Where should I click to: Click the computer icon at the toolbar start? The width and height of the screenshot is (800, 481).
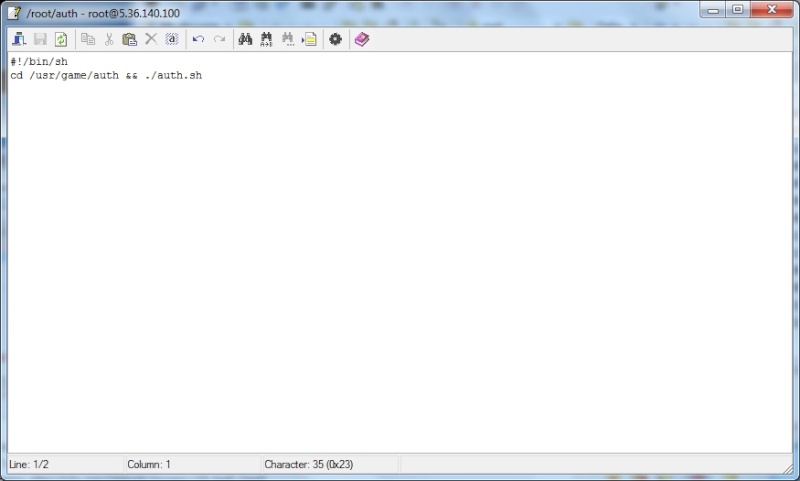click(x=19, y=39)
